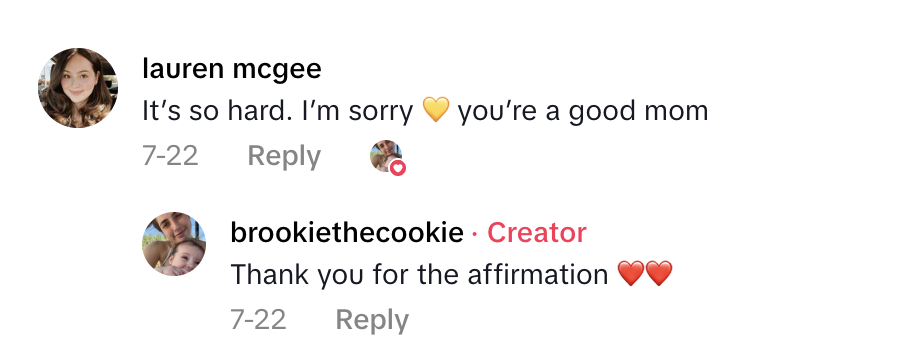
Task: Reply to brookiethecookie's comment
Action: pyautogui.click(x=372, y=320)
